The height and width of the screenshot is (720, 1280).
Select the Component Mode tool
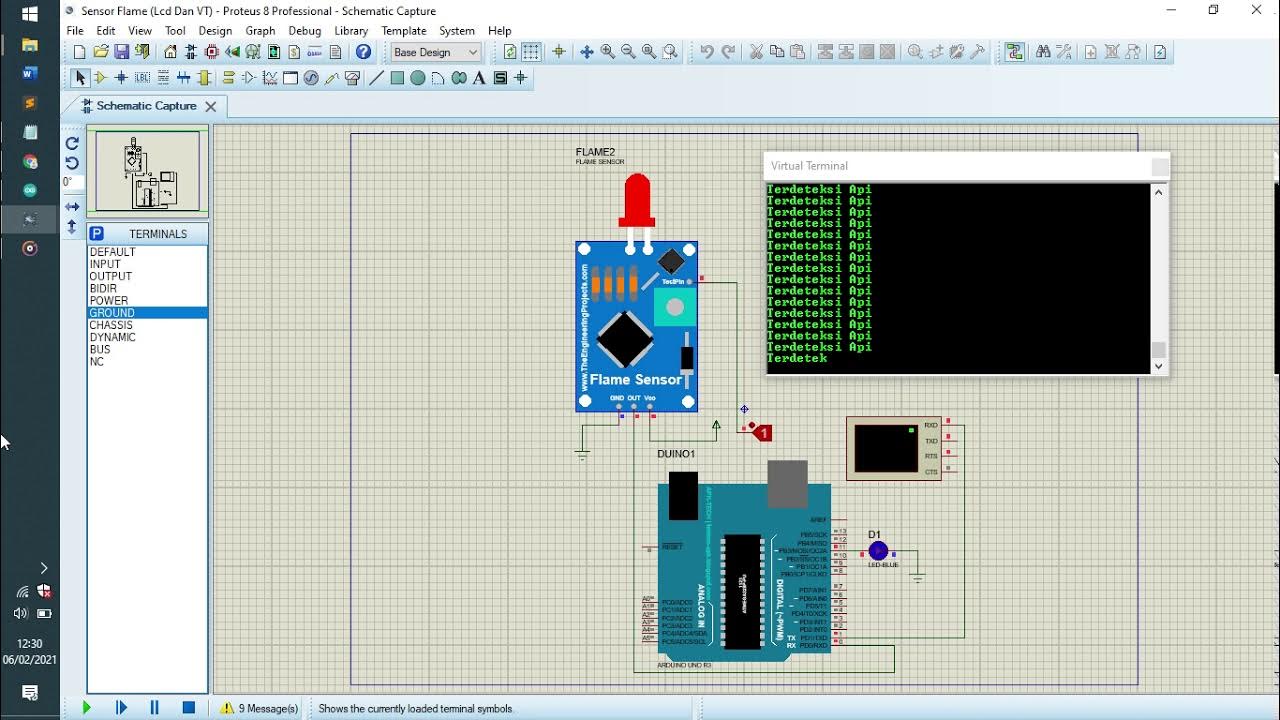(100, 78)
